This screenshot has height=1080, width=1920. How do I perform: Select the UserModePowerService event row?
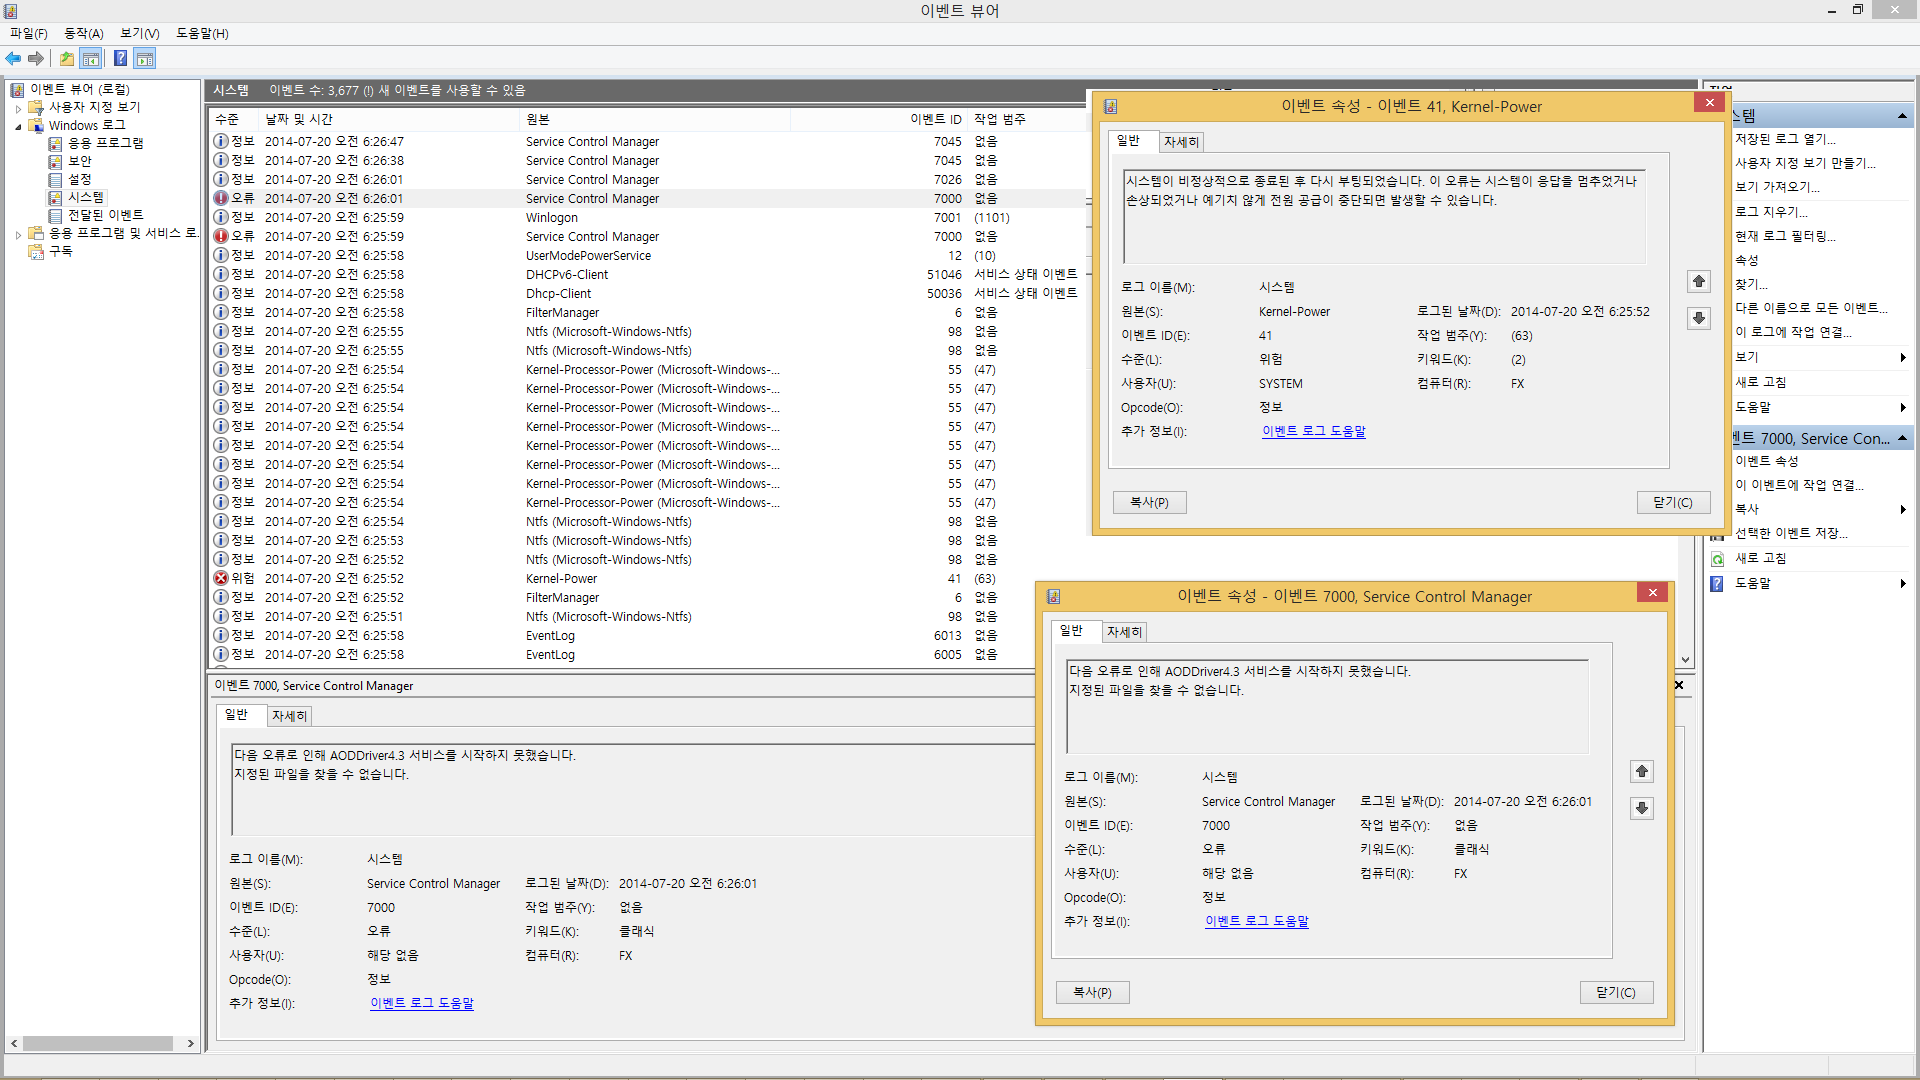tap(648, 255)
